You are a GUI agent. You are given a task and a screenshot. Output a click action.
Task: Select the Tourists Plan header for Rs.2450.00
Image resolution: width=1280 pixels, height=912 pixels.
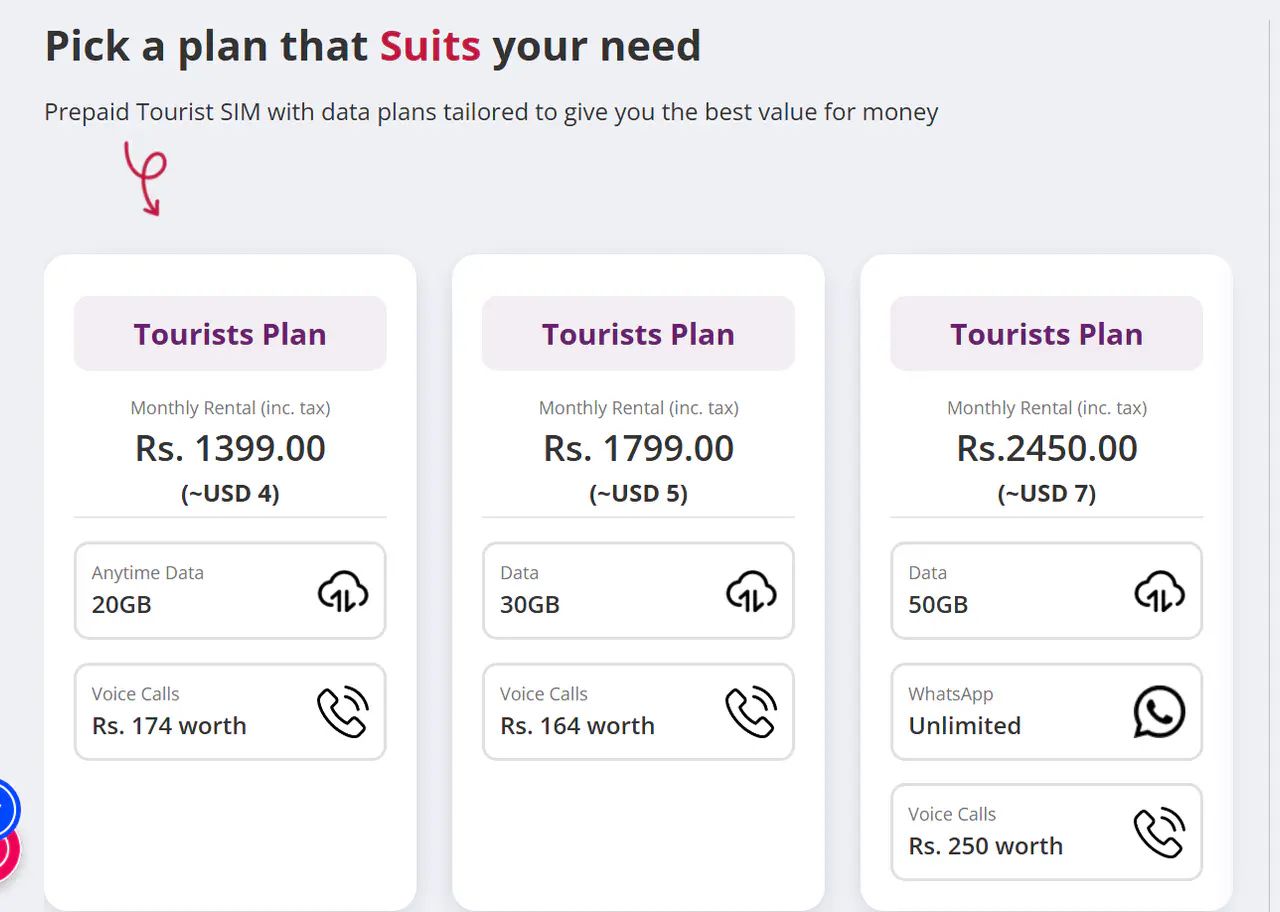pyautogui.click(x=1046, y=334)
